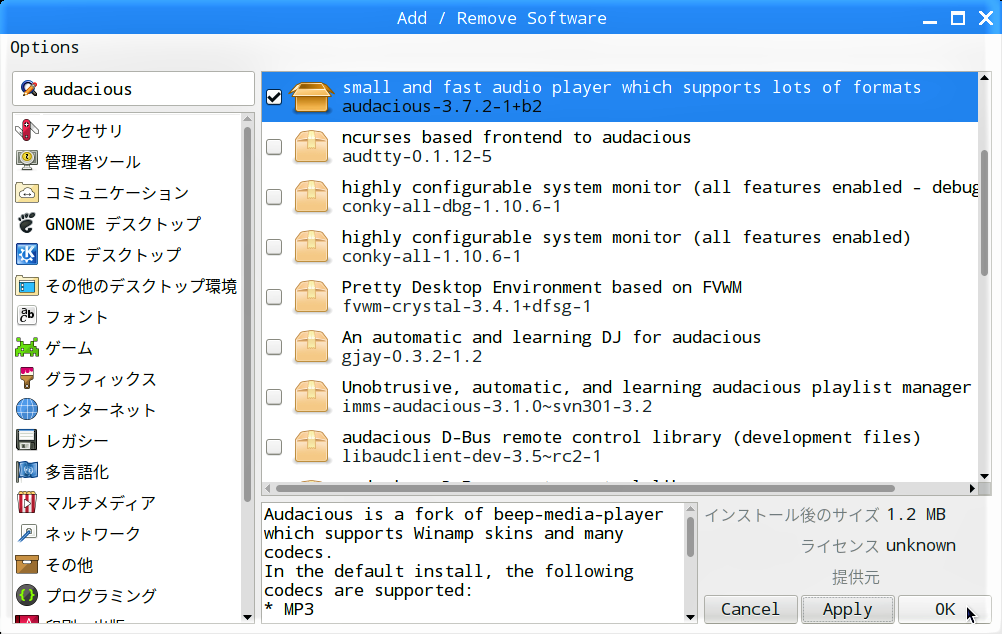Click the category list scroll up arrow

pos(248,119)
